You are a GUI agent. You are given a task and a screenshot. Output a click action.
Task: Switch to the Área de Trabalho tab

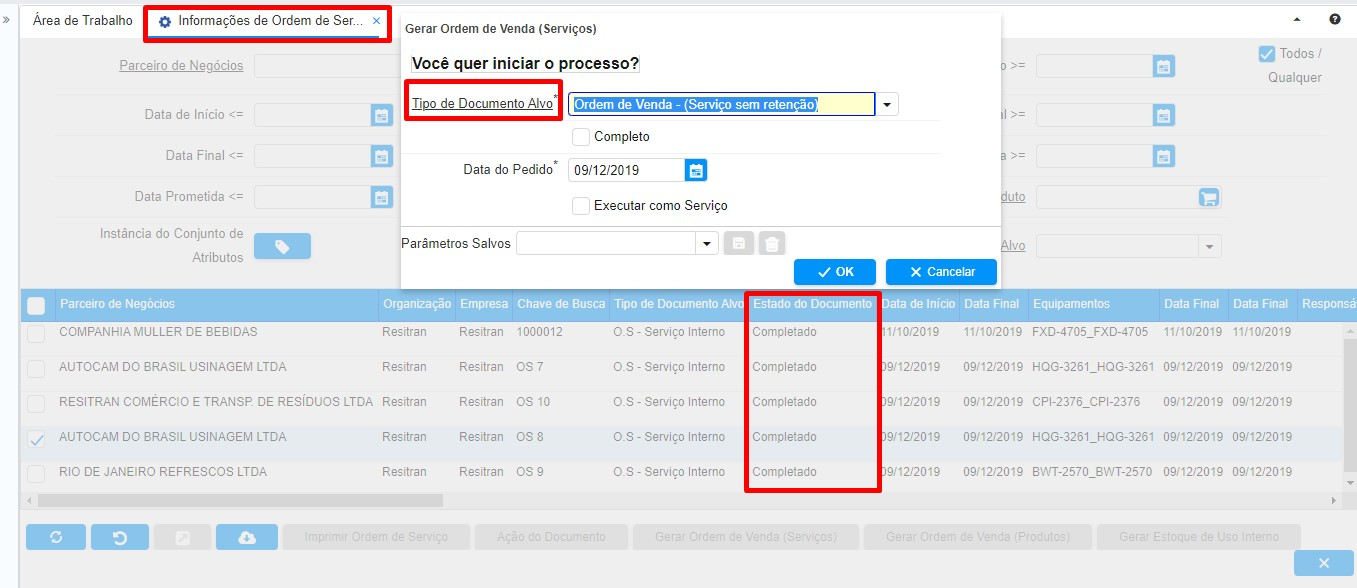pos(83,20)
